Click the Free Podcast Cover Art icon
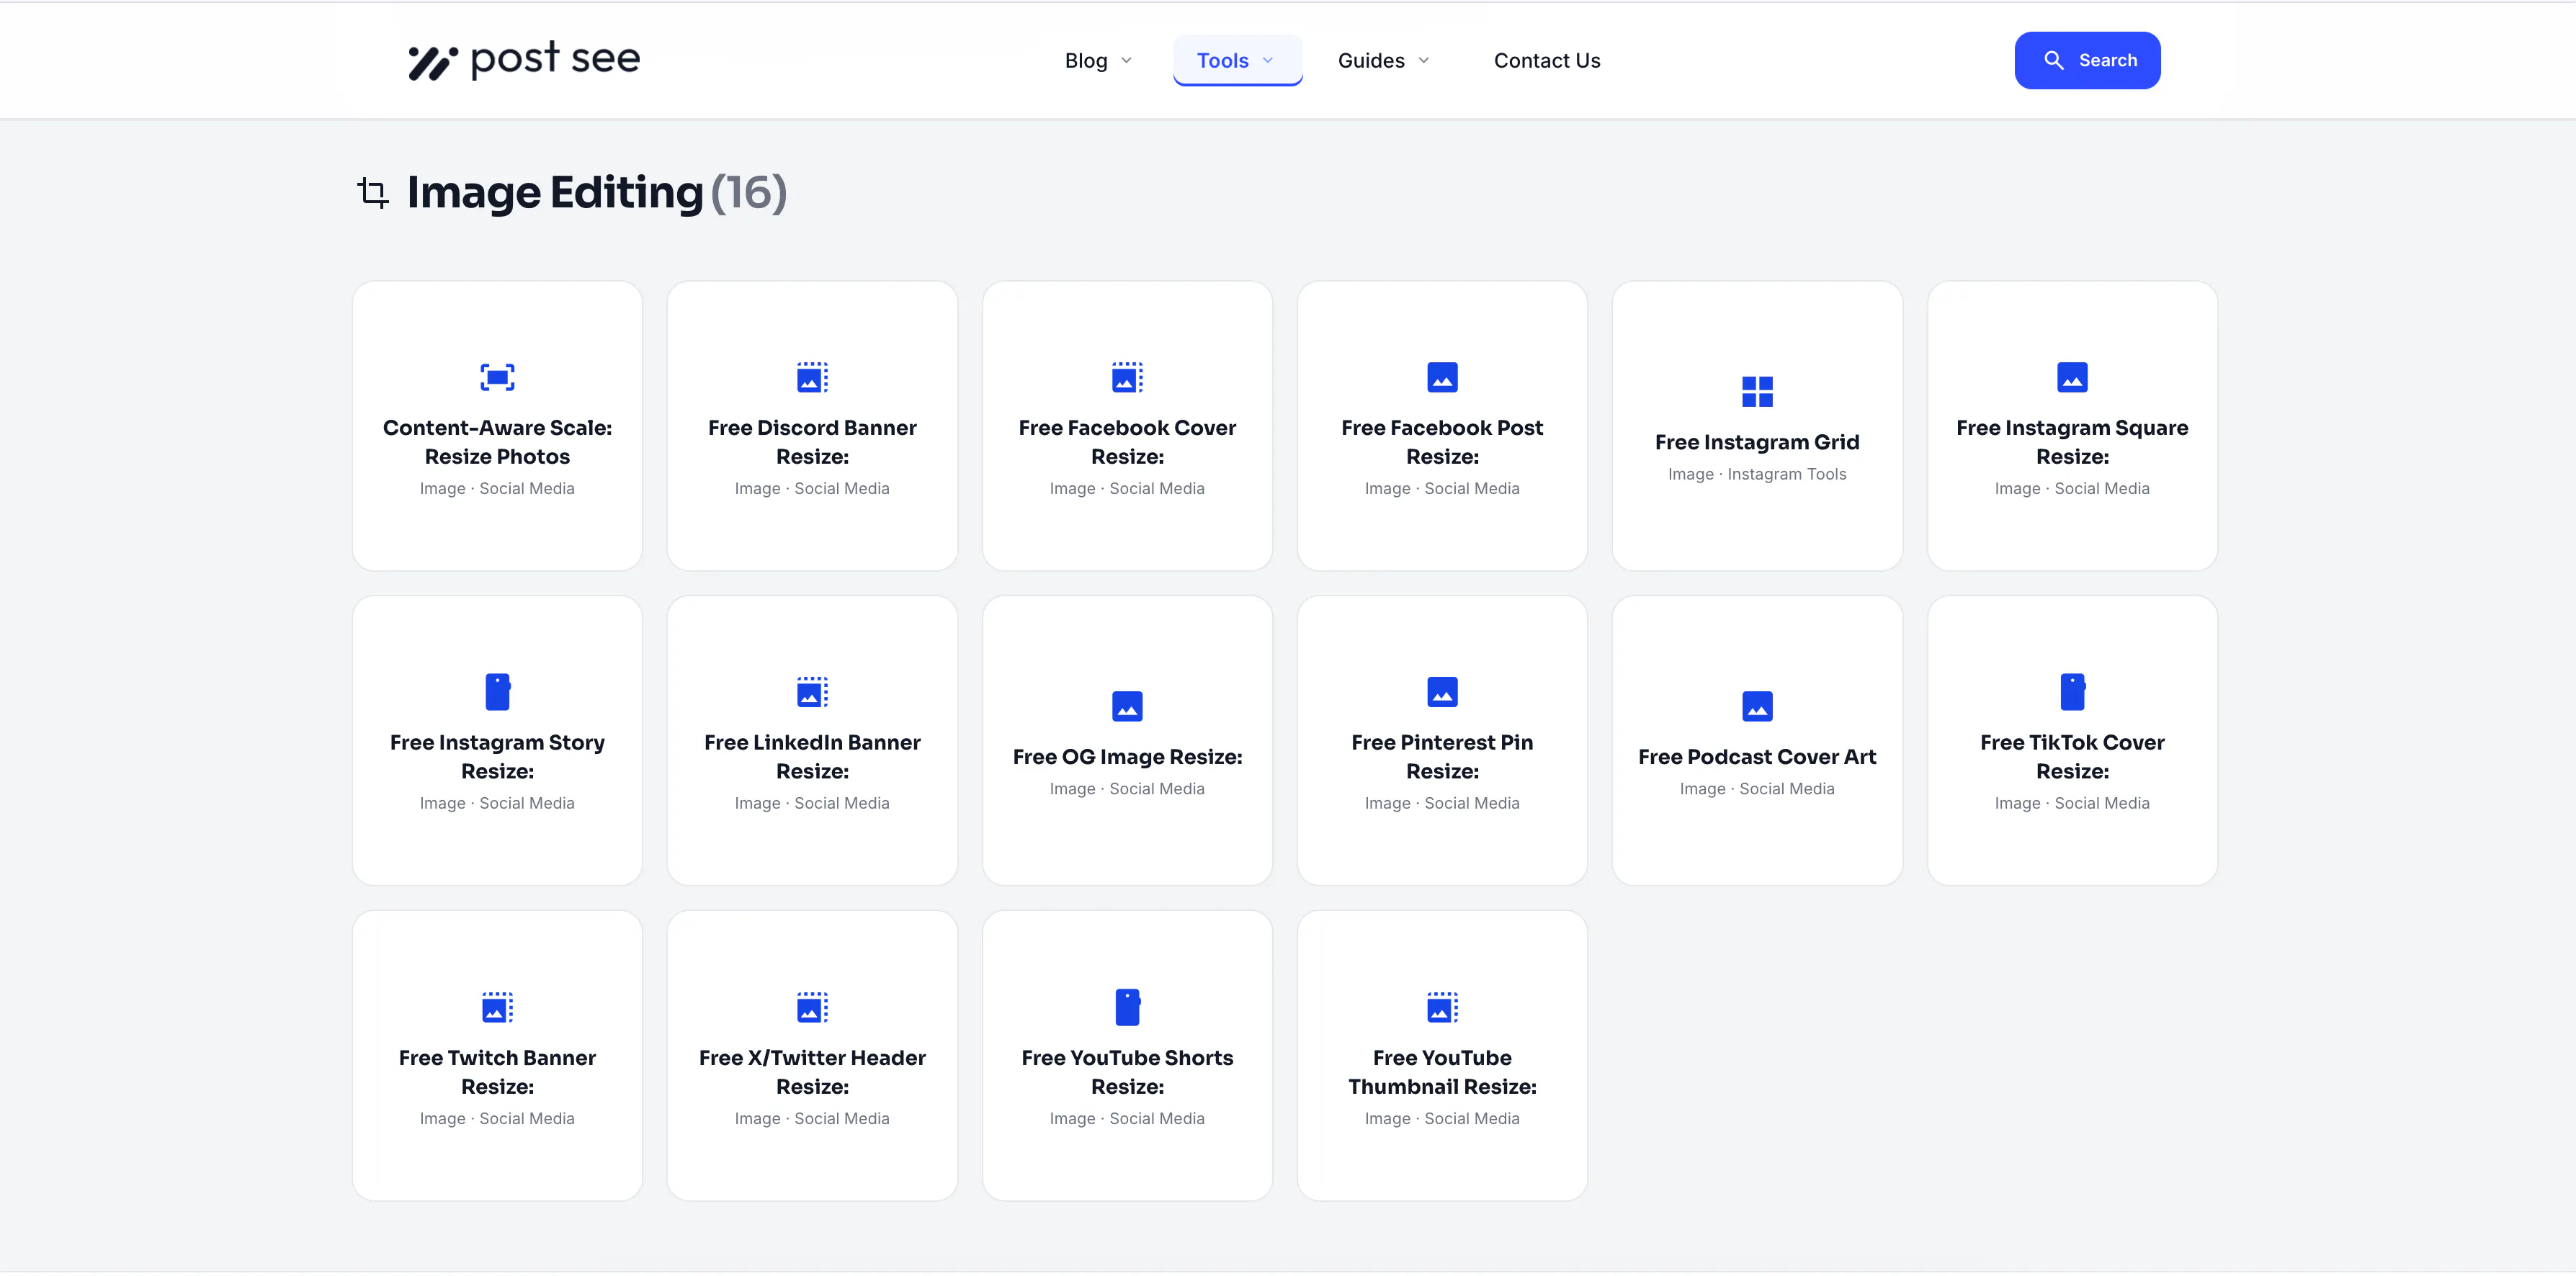The image size is (2576, 1276). (x=1757, y=706)
